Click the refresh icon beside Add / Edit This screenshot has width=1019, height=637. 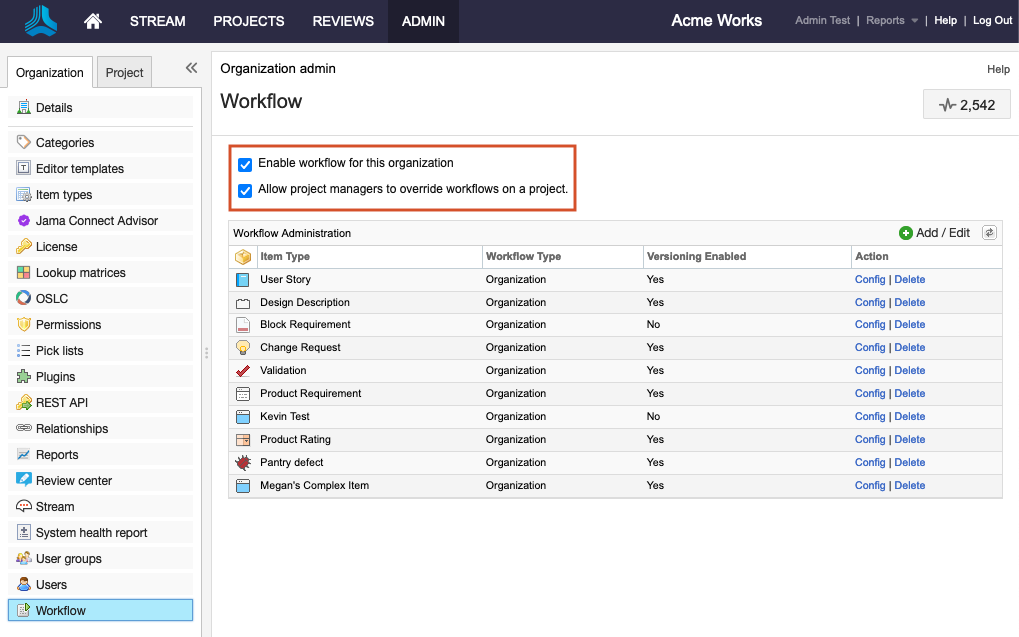coord(989,233)
